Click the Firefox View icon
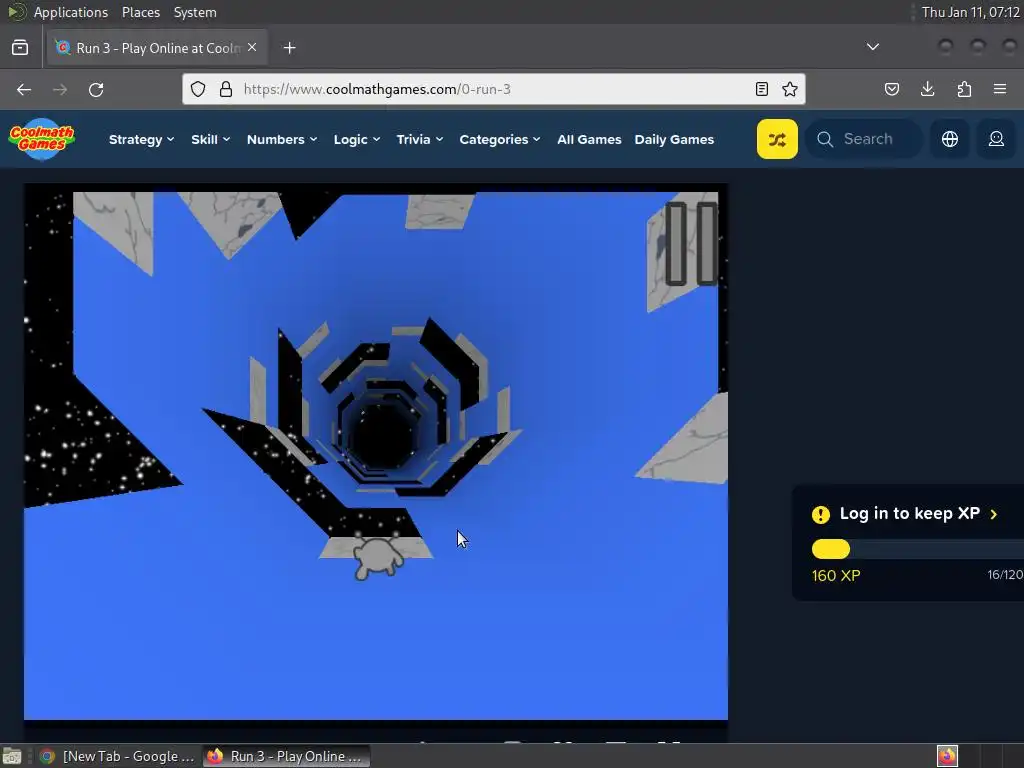Screen dimensions: 1024x768 click(x=20, y=48)
